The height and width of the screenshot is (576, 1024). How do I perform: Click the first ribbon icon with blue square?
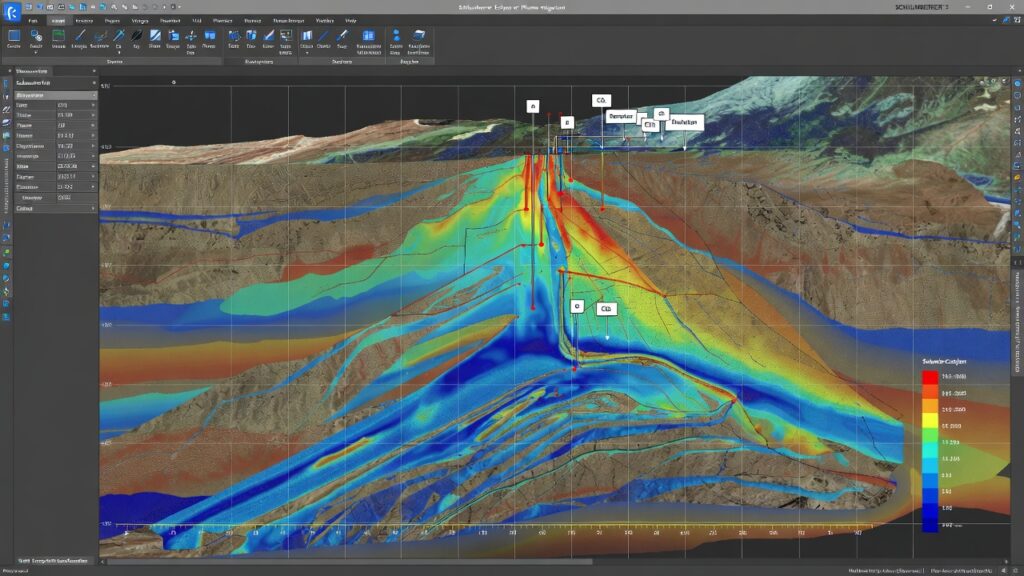[14, 37]
